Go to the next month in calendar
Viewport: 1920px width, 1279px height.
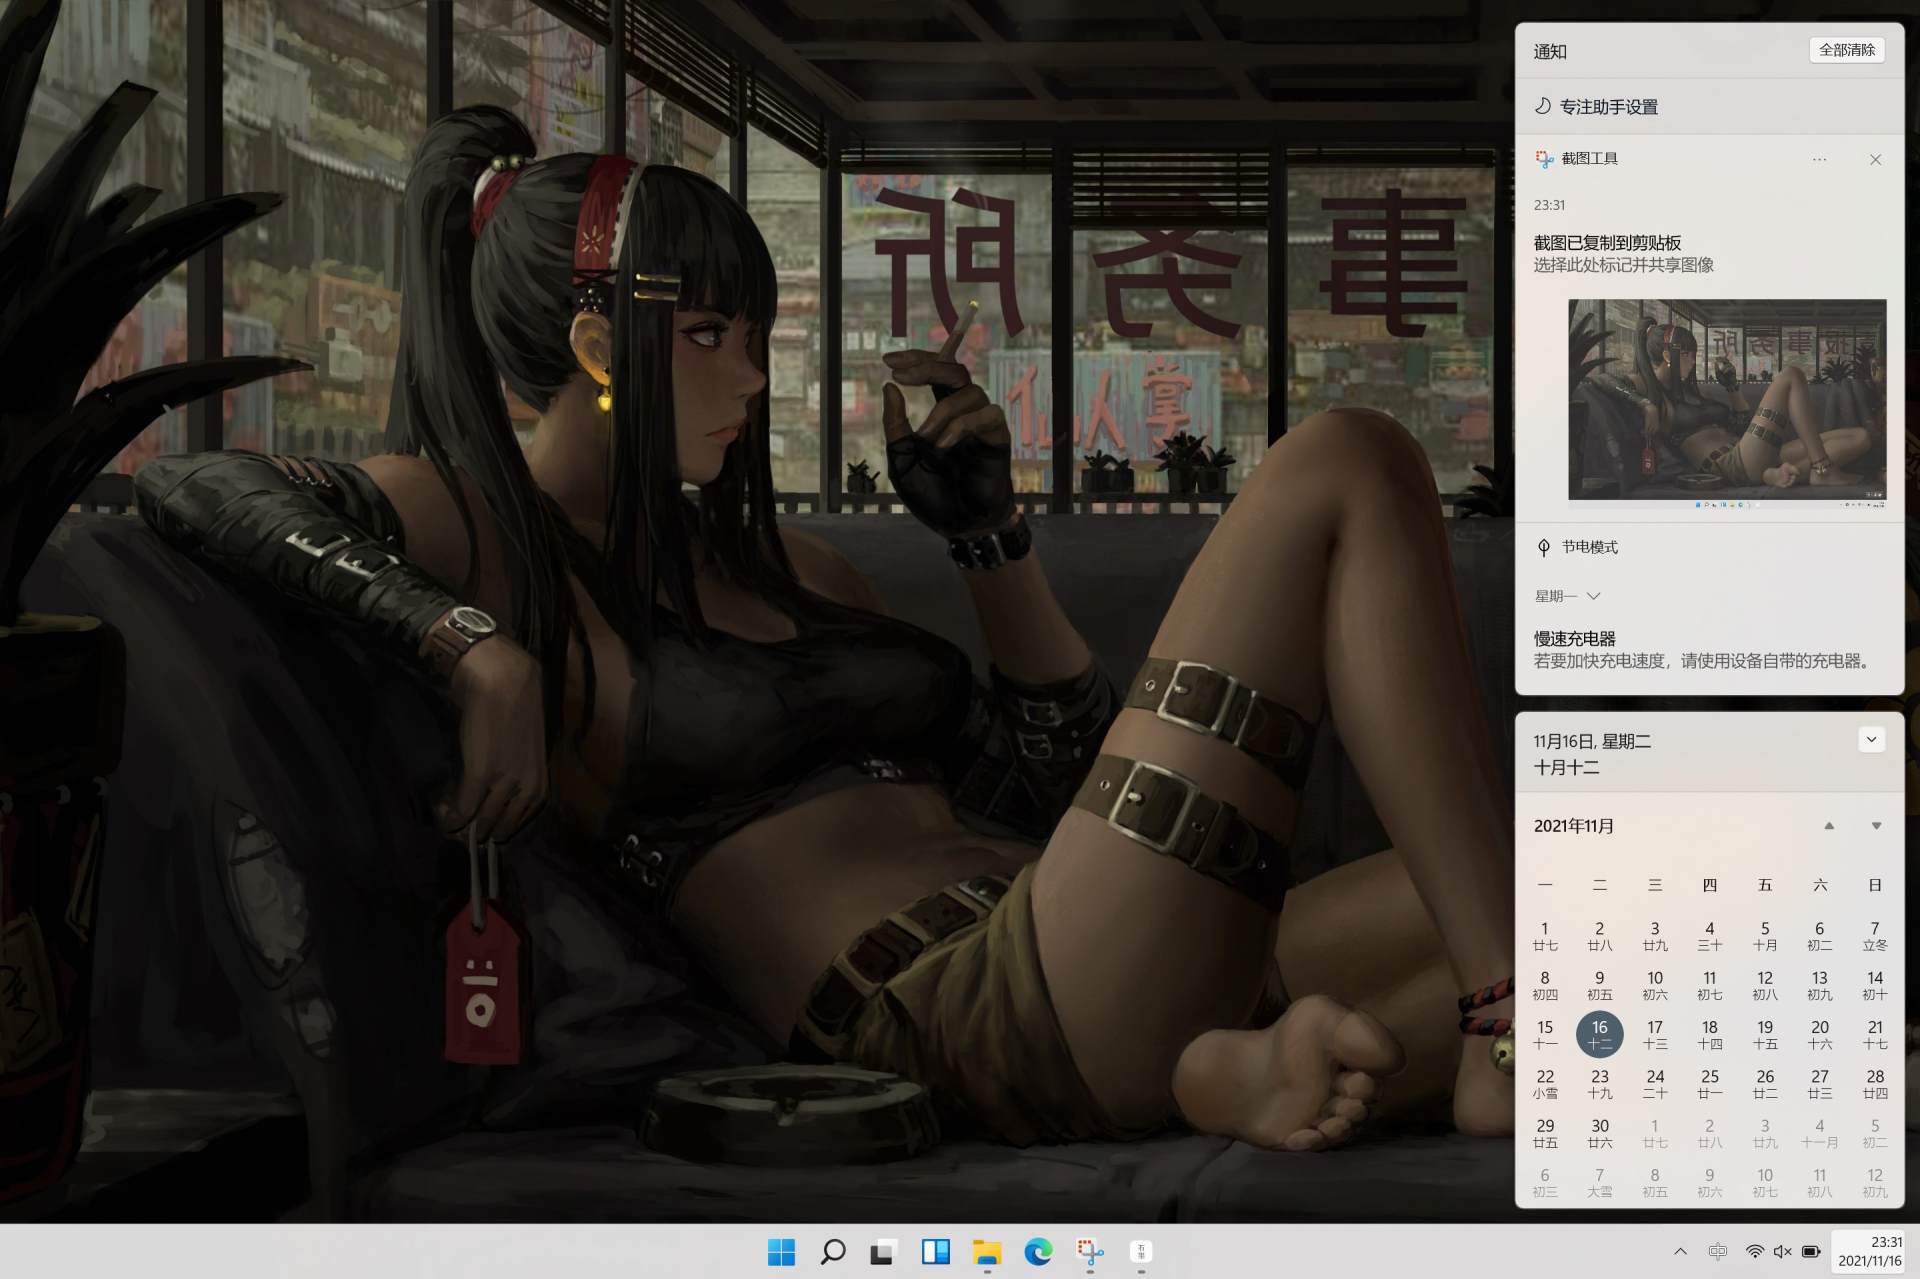click(1876, 826)
